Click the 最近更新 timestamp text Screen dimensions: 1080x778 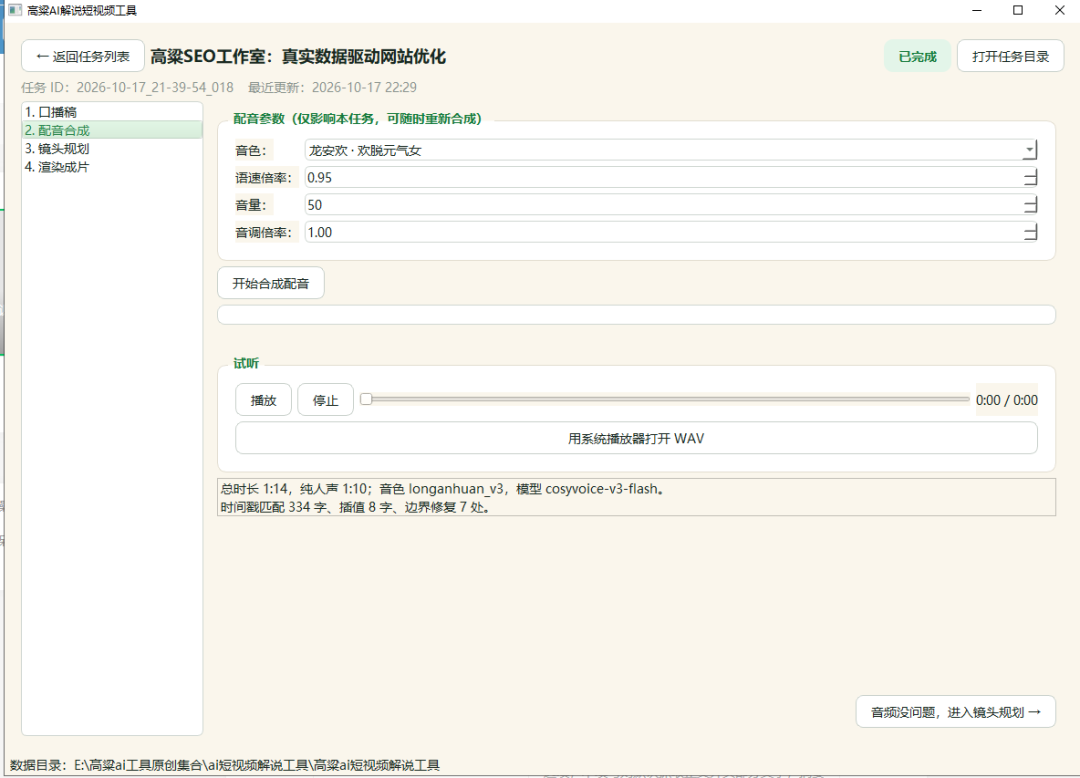pos(333,87)
